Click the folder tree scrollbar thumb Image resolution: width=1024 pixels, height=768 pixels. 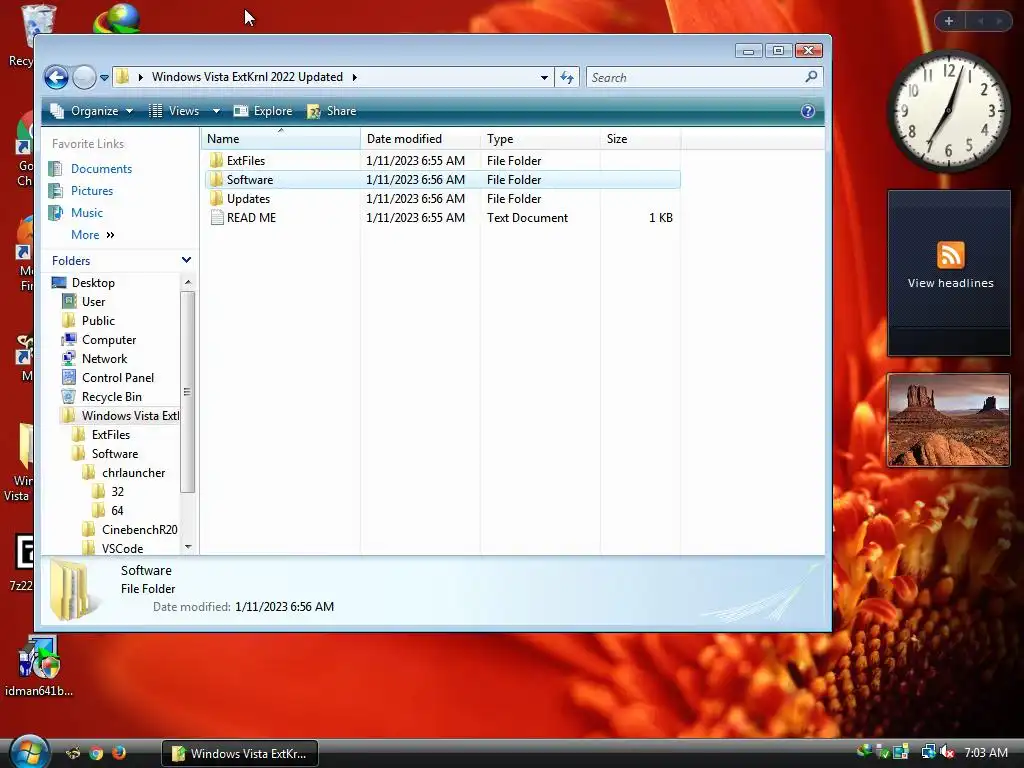click(x=187, y=392)
